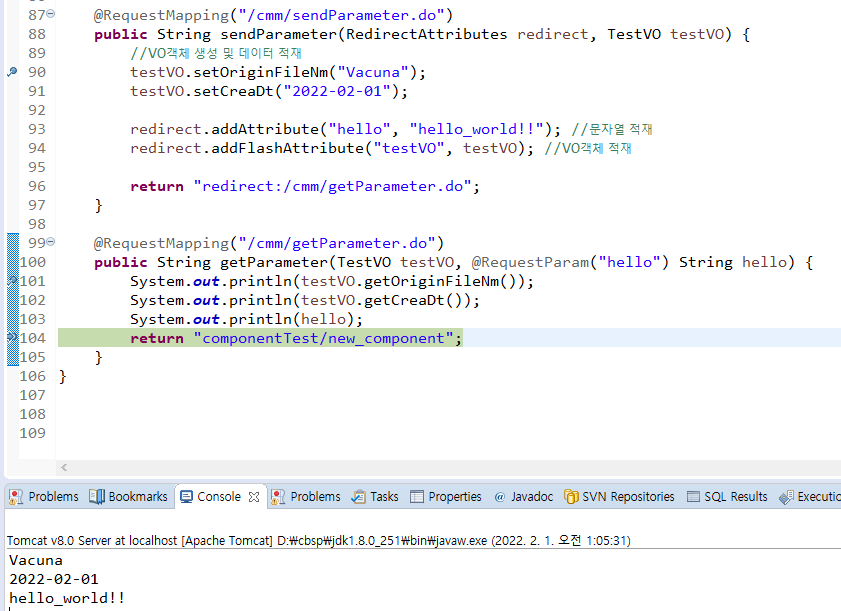
Task: Click the current instruction pointer on line 104
Action: click(12, 337)
